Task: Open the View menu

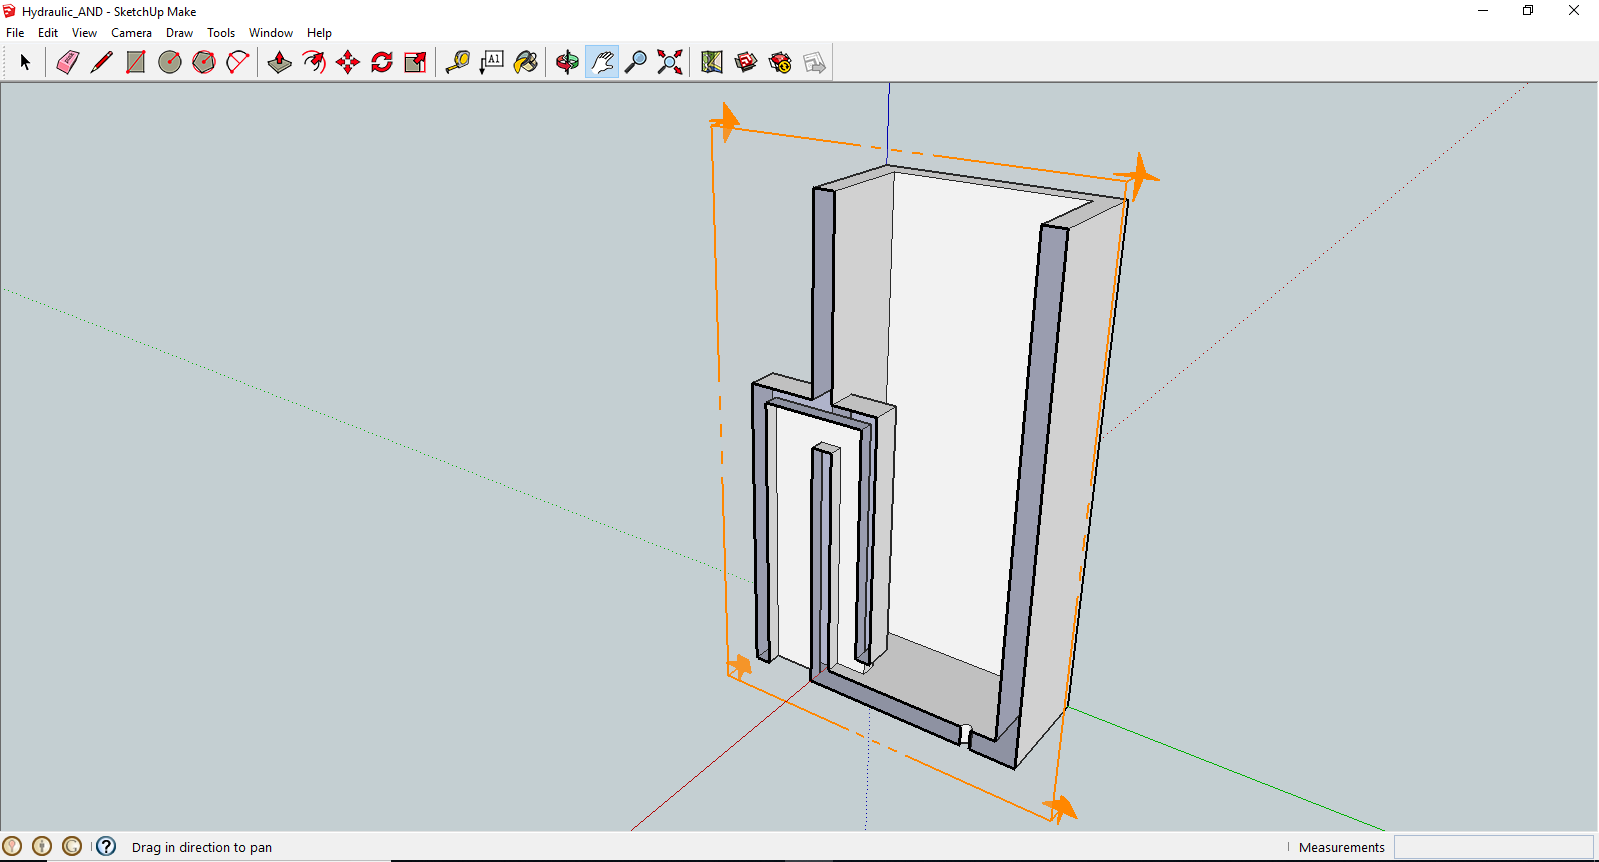Action: (84, 33)
